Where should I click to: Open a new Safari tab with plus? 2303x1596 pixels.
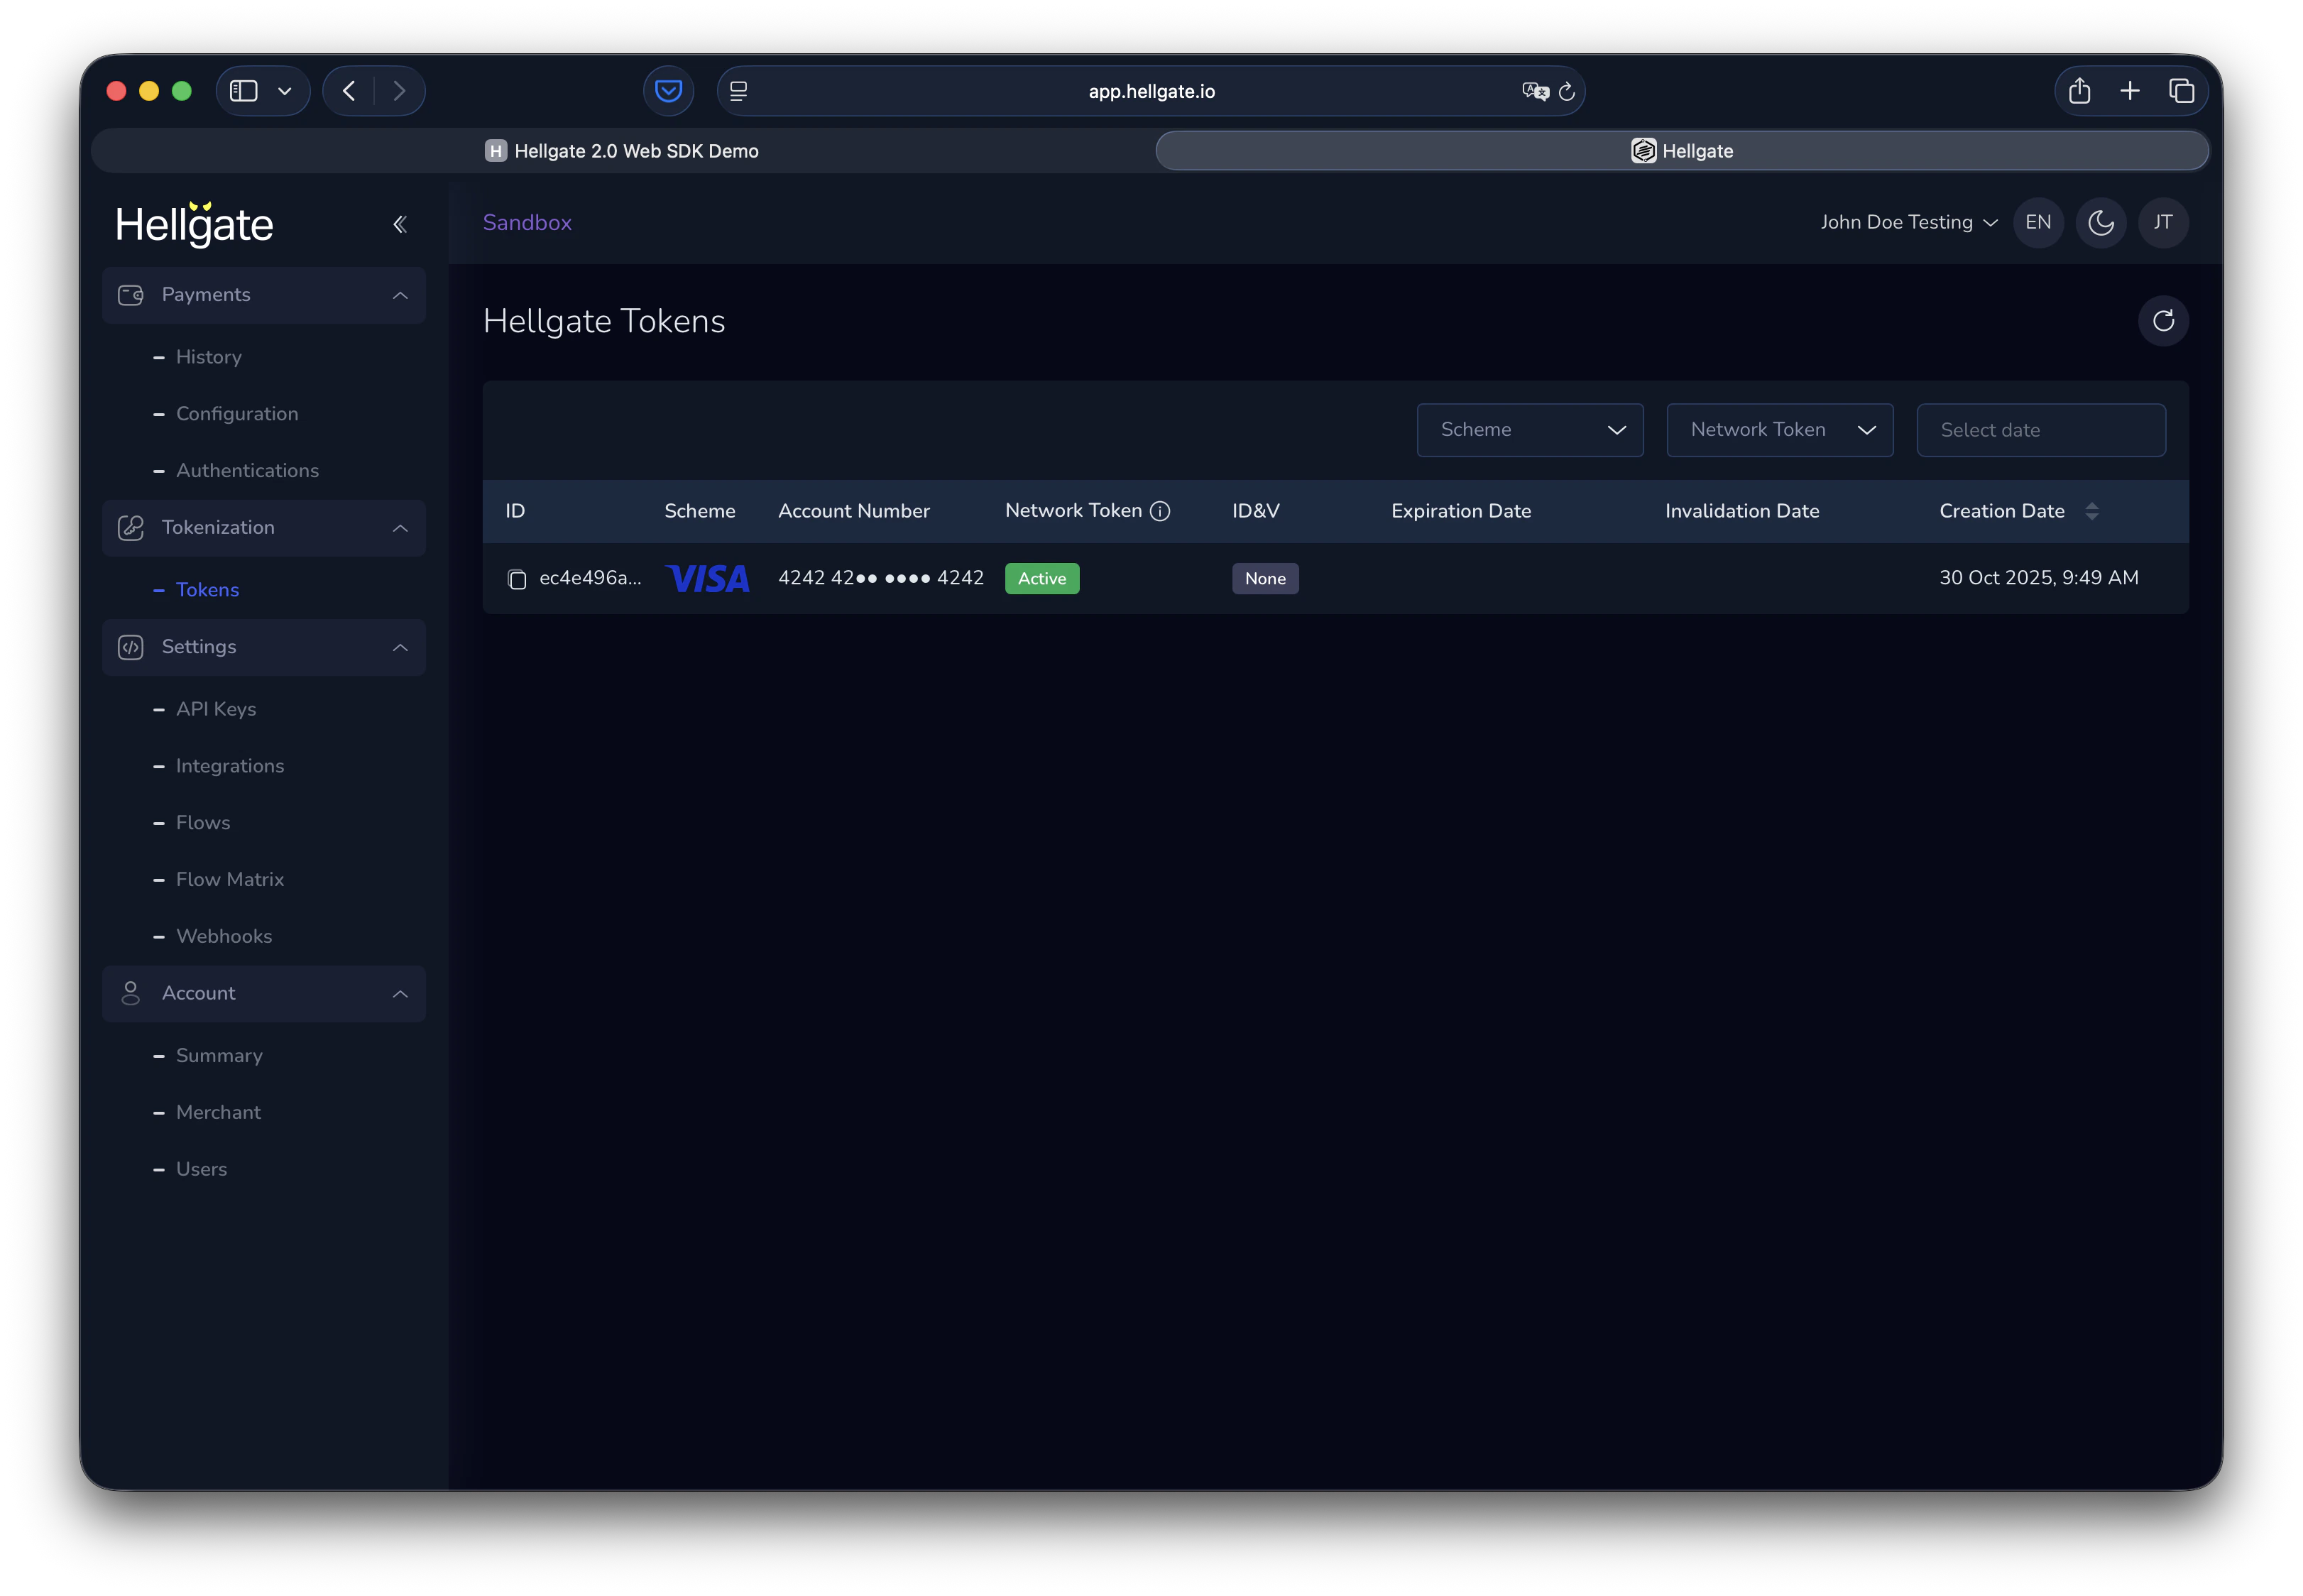click(x=2130, y=91)
